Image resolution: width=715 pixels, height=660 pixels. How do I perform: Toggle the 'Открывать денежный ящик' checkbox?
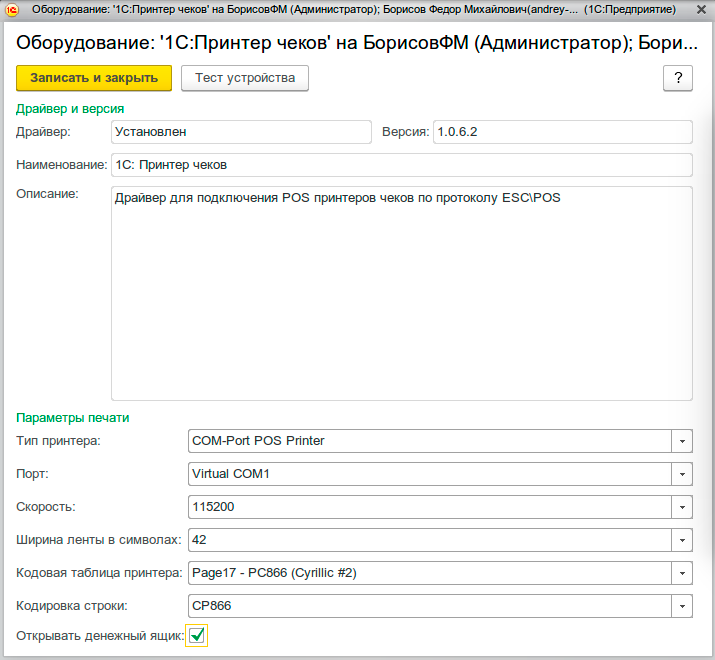(x=197, y=635)
